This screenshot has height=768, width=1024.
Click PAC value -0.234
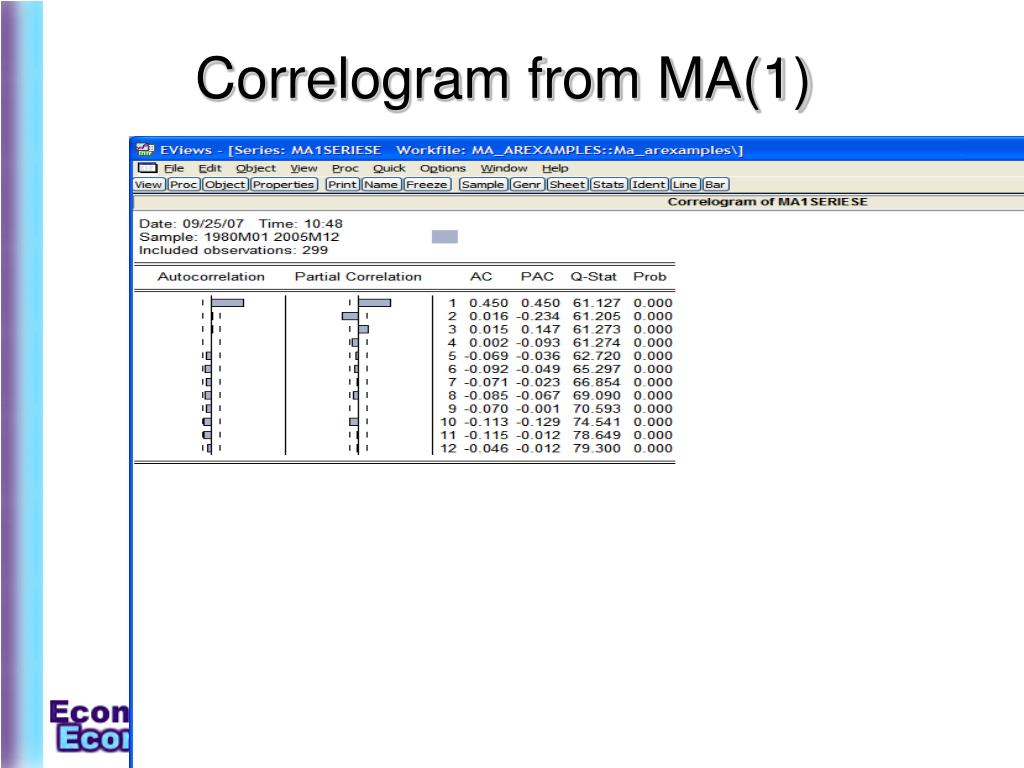537,316
